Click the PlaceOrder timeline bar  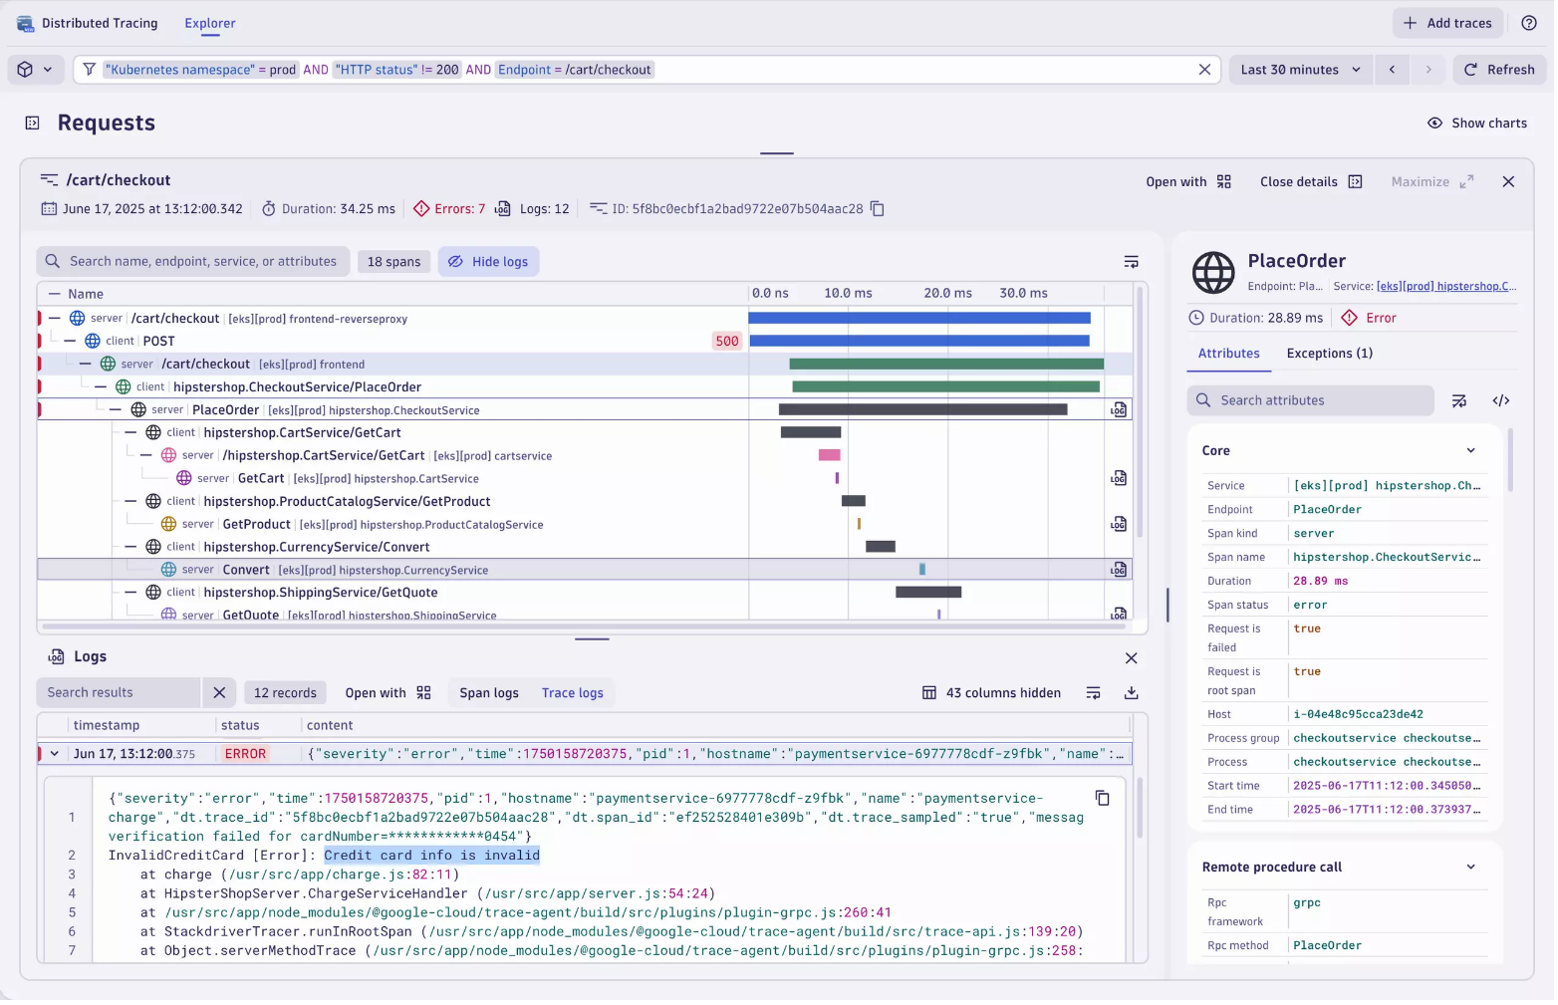click(x=925, y=411)
